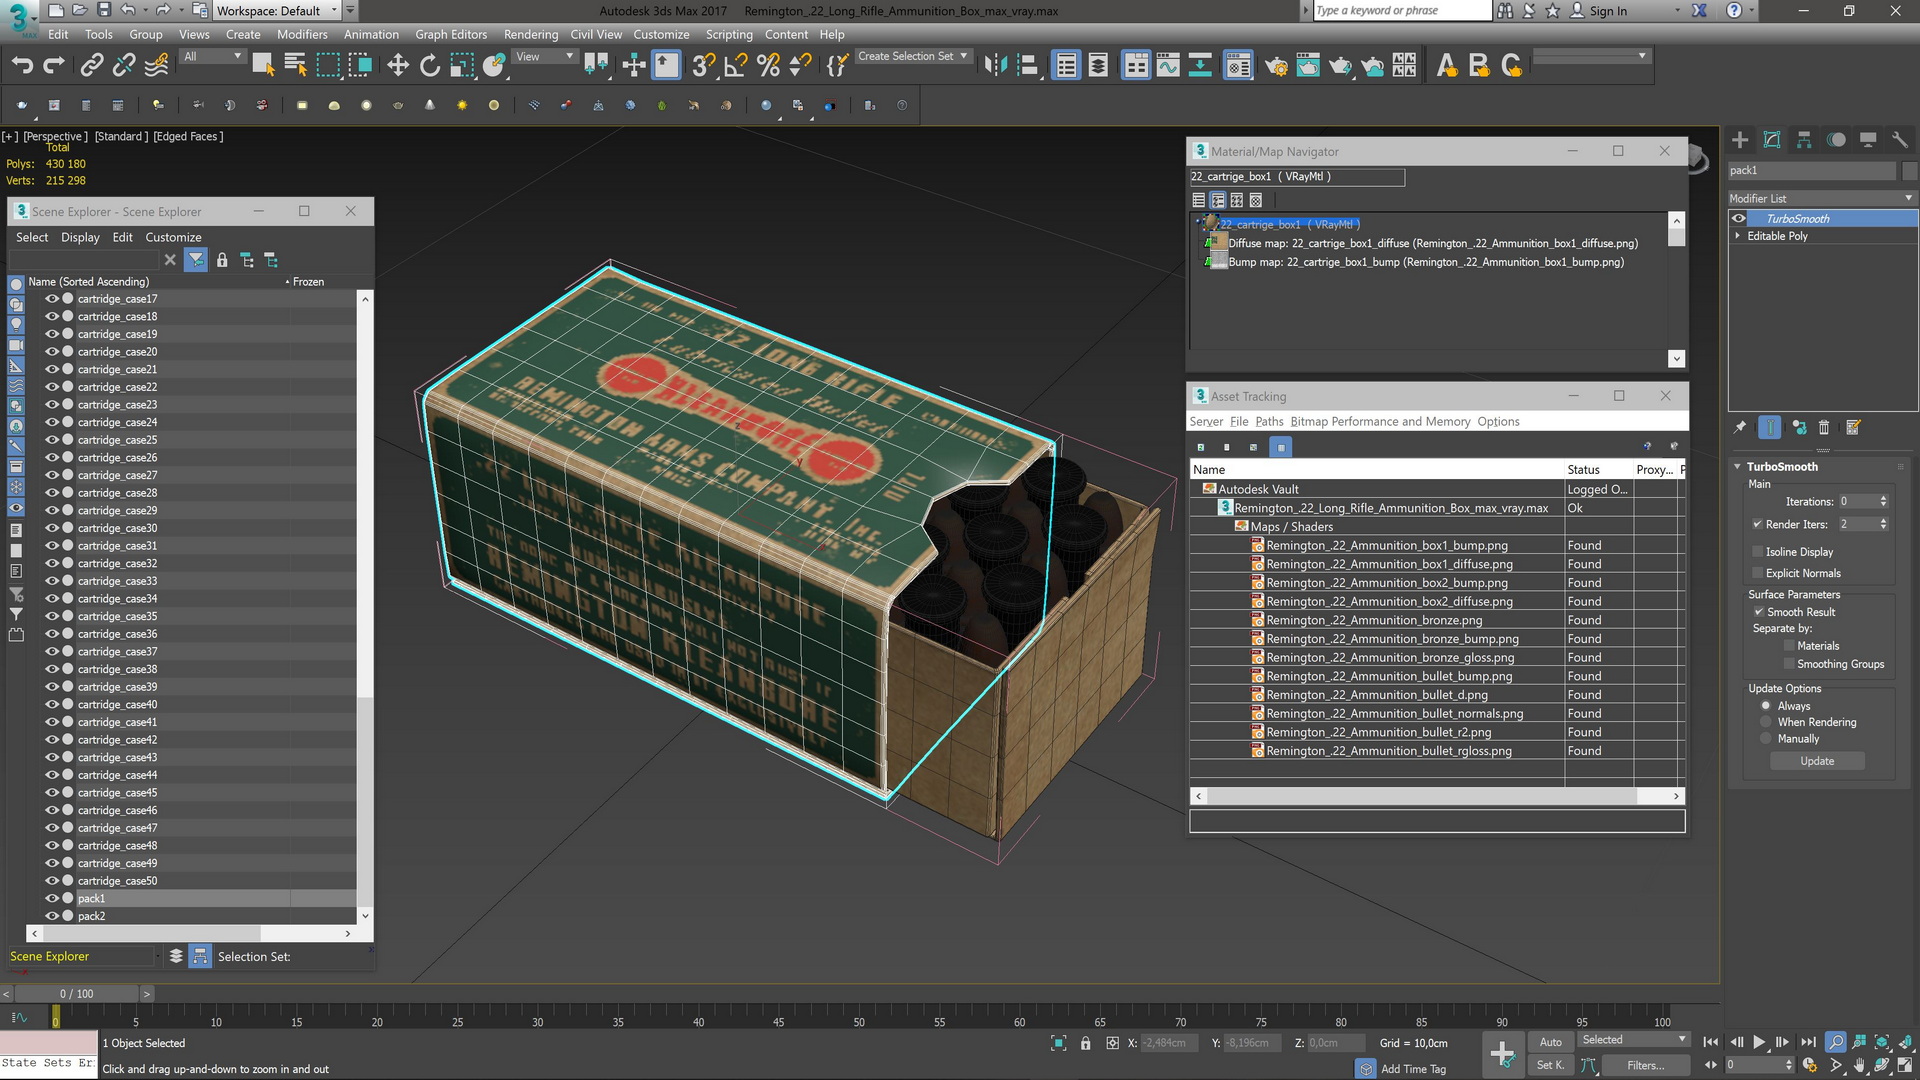Toggle the Angle Snap button
The image size is (1920, 1080).
(736, 66)
